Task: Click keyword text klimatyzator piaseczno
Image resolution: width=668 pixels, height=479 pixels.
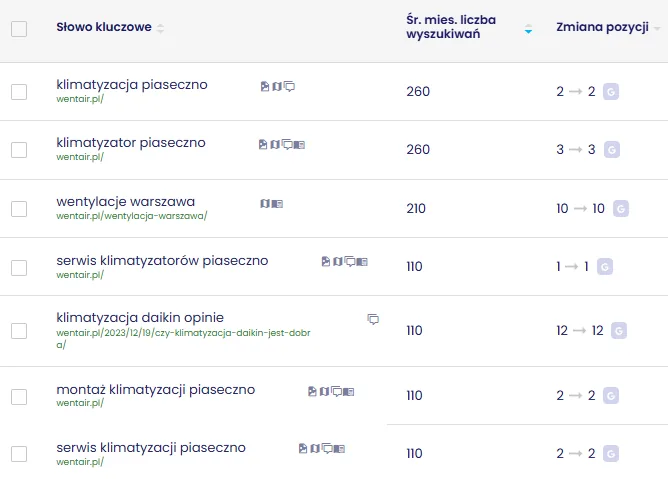Action: tap(131, 143)
